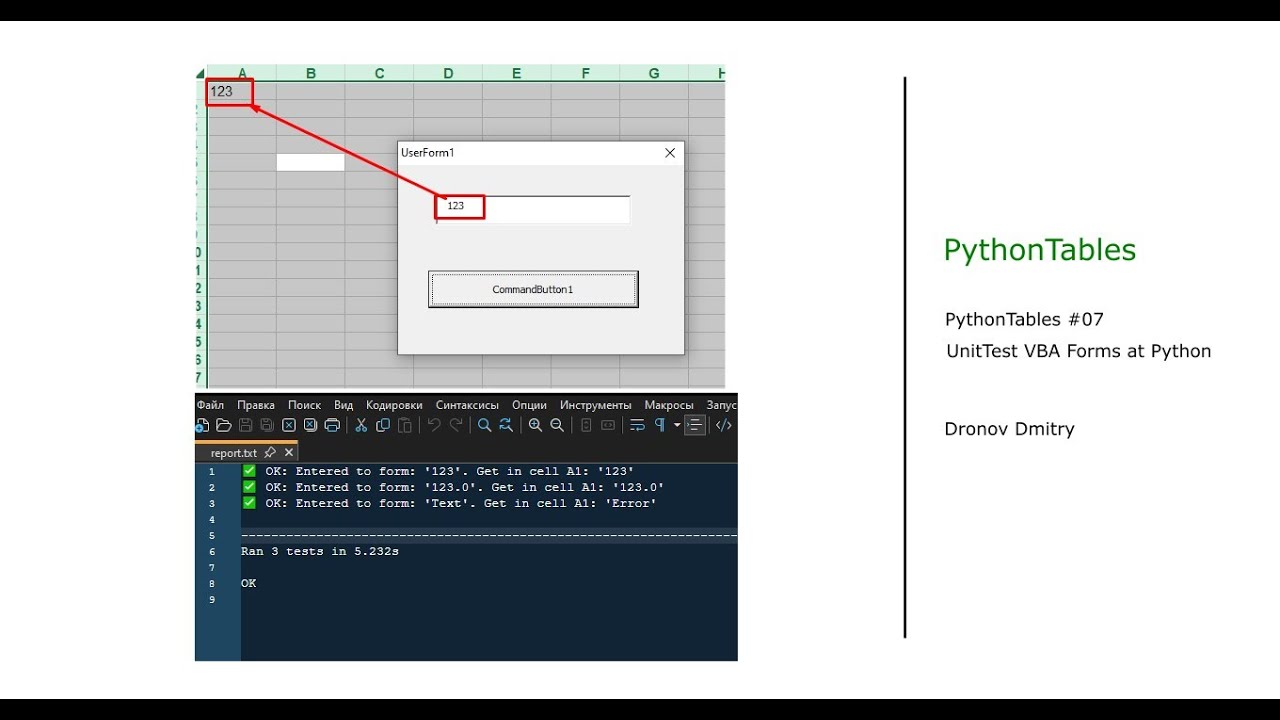The image size is (1280, 720).
Task: Zoom in with the plus magnifier icon
Action: click(x=535, y=425)
